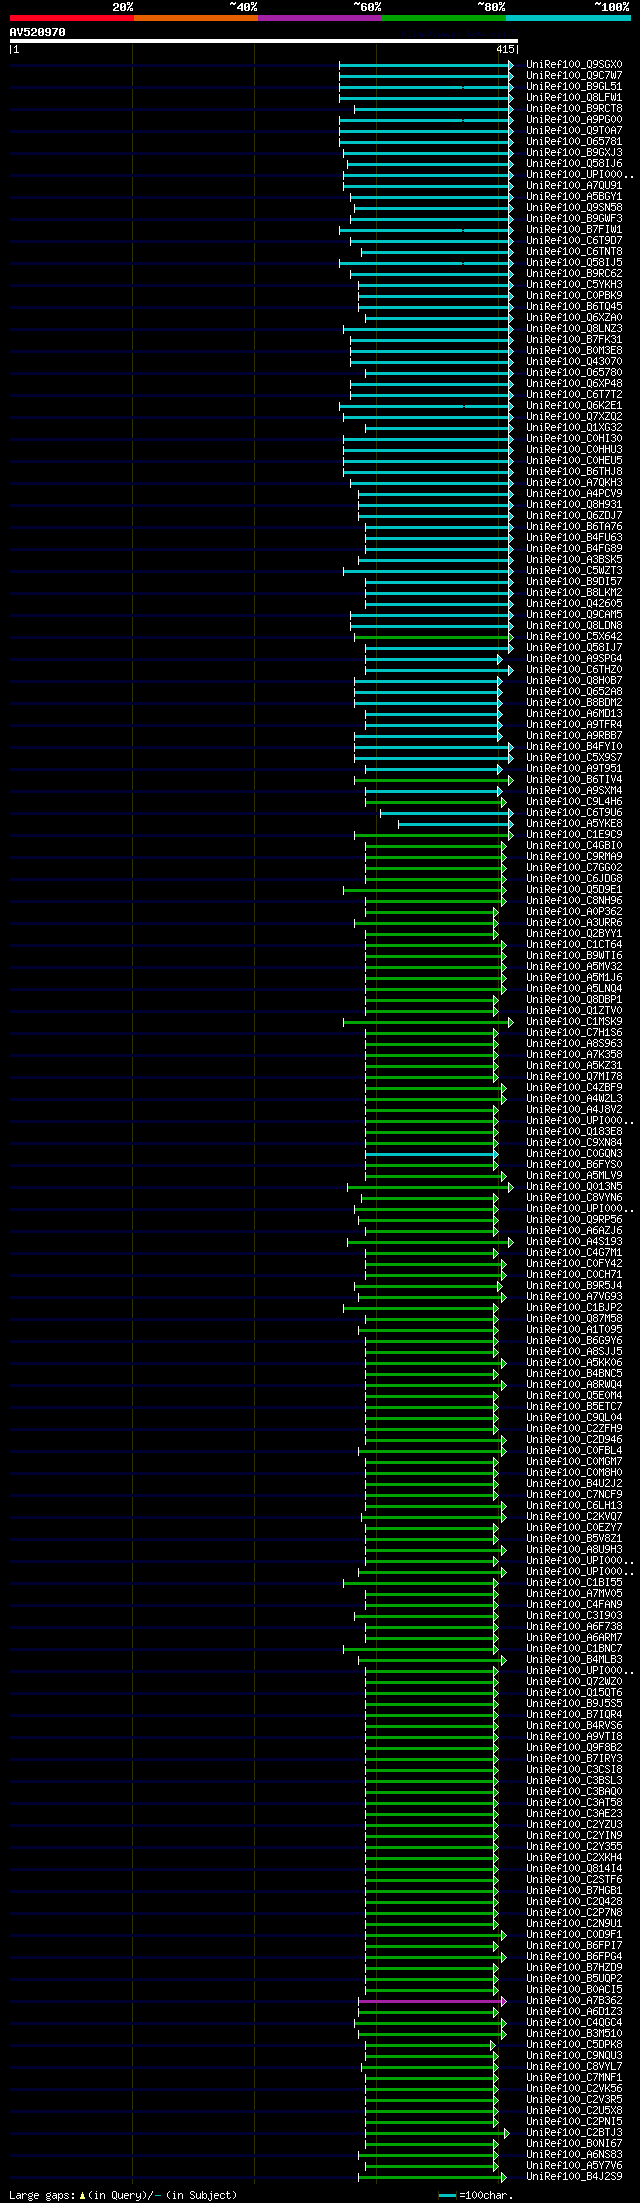This screenshot has height=2203, width=640.
Task: Click the cyan alignment bar for UniRef100_C0GQN3
Action: pos(431,1154)
